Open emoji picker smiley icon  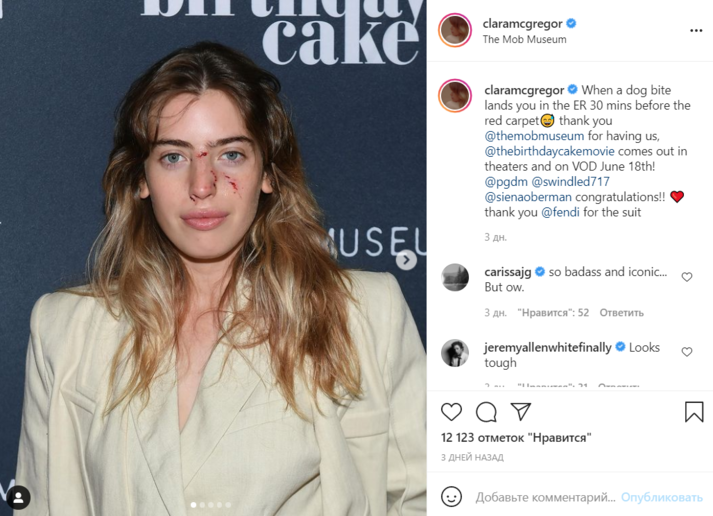tap(451, 496)
